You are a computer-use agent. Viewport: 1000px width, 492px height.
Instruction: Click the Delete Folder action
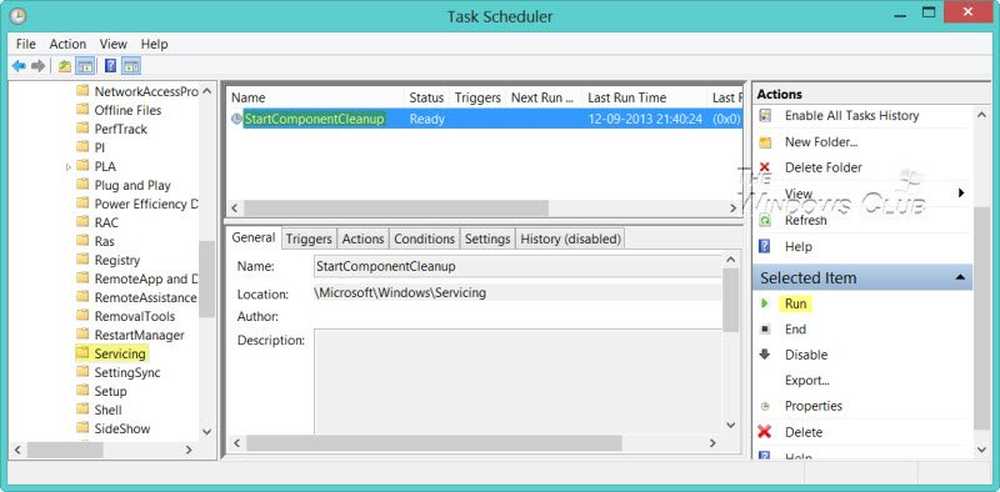click(823, 168)
